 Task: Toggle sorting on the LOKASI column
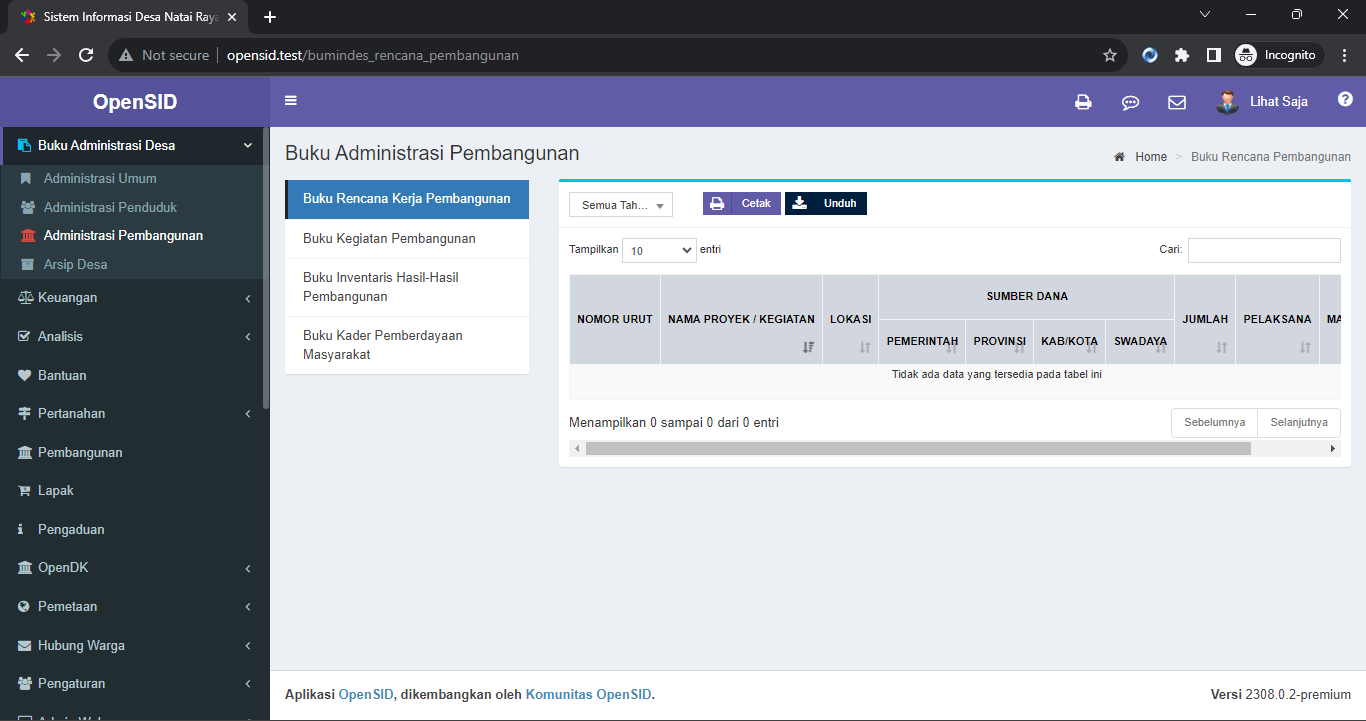tap(850, 319)
